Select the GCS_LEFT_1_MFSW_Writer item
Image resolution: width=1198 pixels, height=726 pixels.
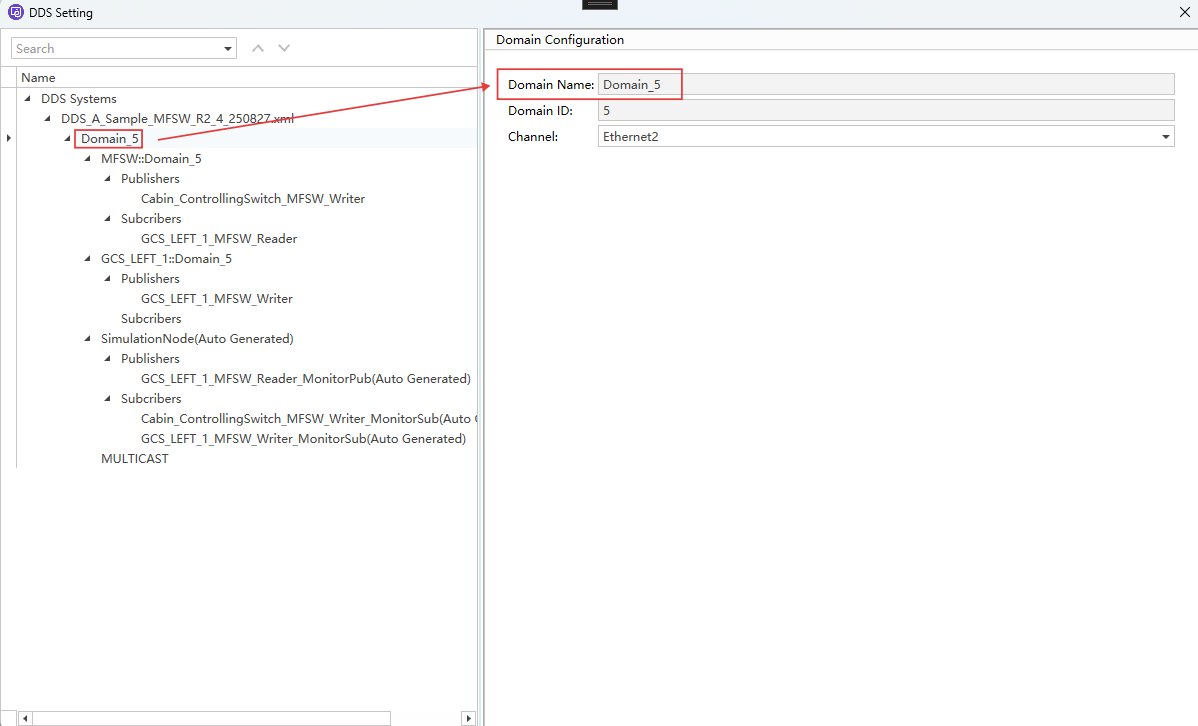coord(216,299)
